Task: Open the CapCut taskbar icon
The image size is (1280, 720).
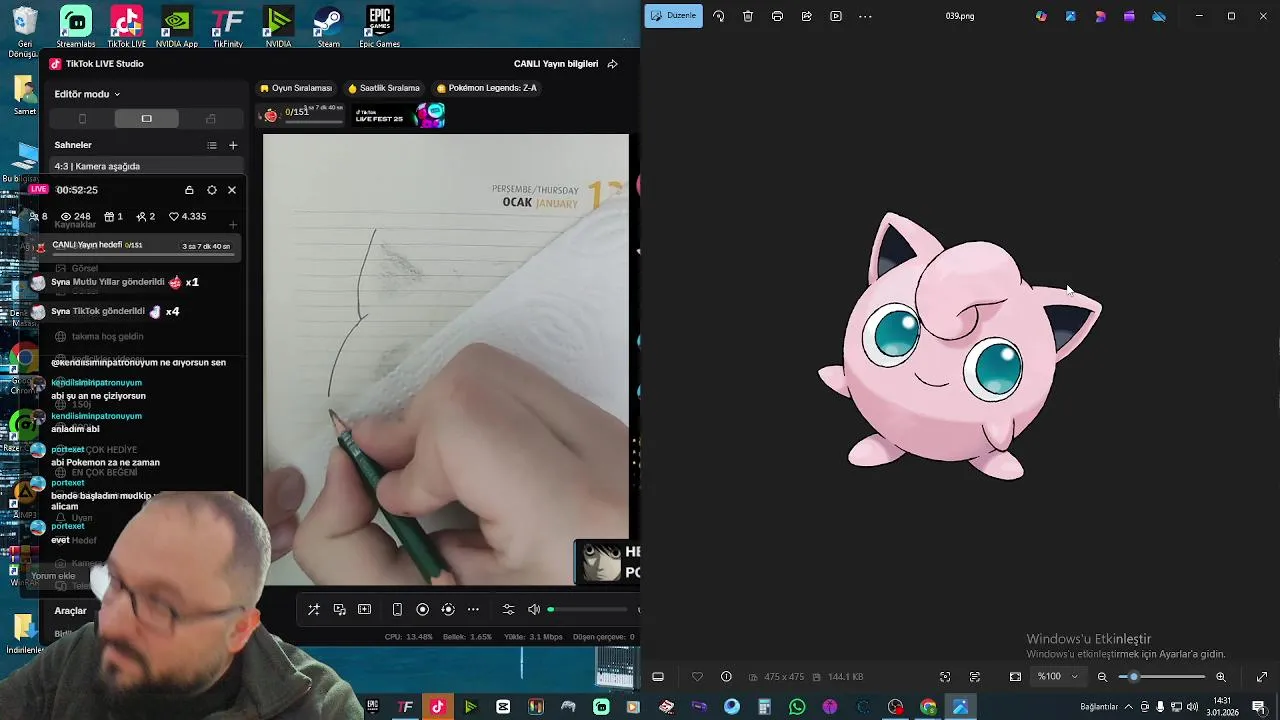Action: pyautogui.click(x=503, y=707)
